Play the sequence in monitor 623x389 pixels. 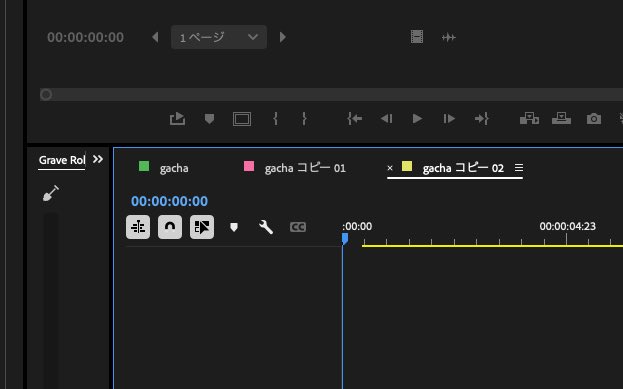pyautogui.click(x=417, y=118)
